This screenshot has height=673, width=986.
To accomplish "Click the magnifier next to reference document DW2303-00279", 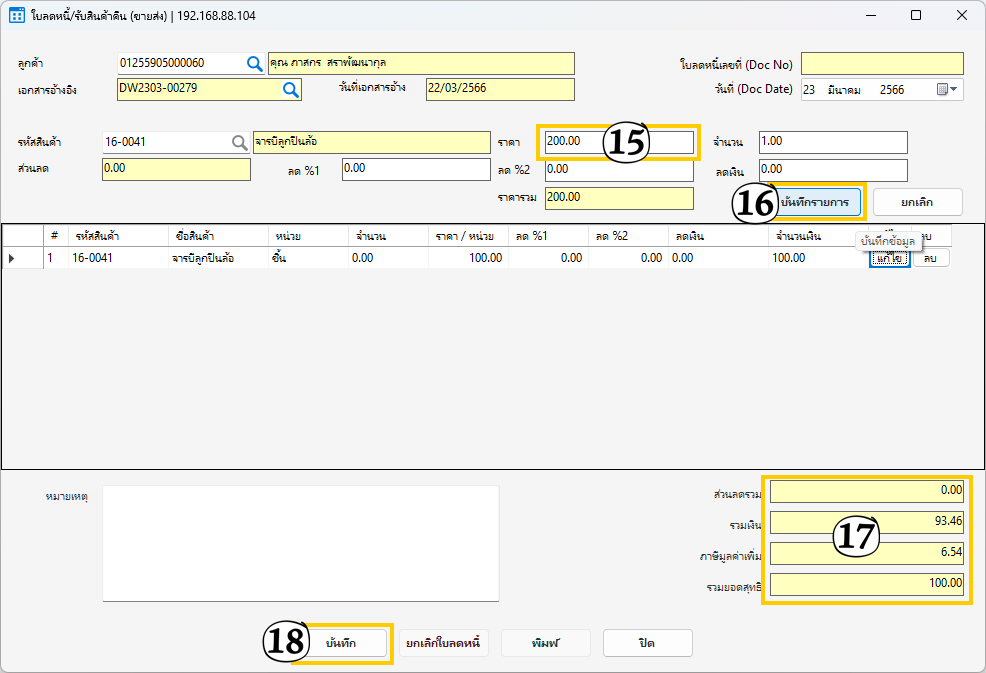I will pyautogui.click(x=290, y=90).
